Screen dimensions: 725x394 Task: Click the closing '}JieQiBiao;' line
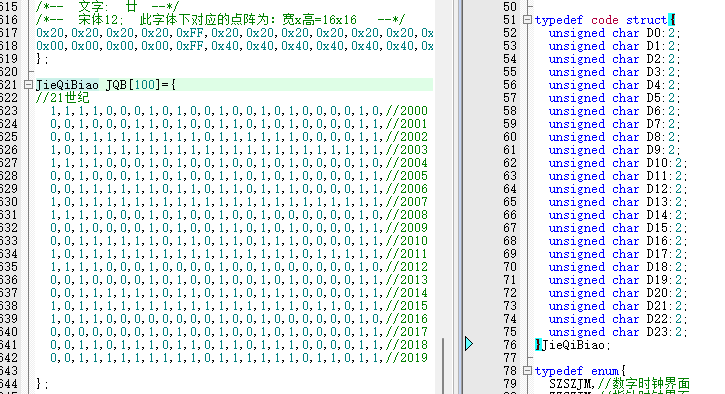coord(572,345)
